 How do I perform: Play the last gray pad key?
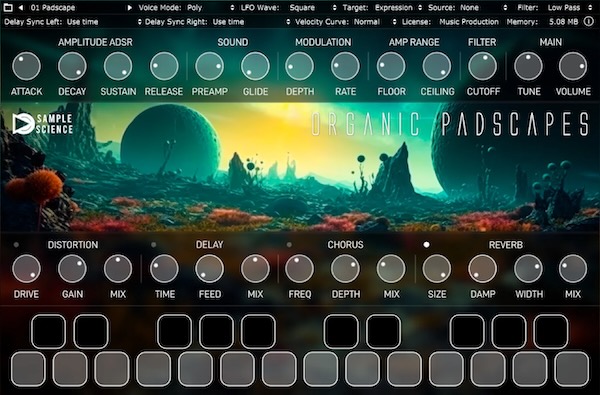(572, 369)
